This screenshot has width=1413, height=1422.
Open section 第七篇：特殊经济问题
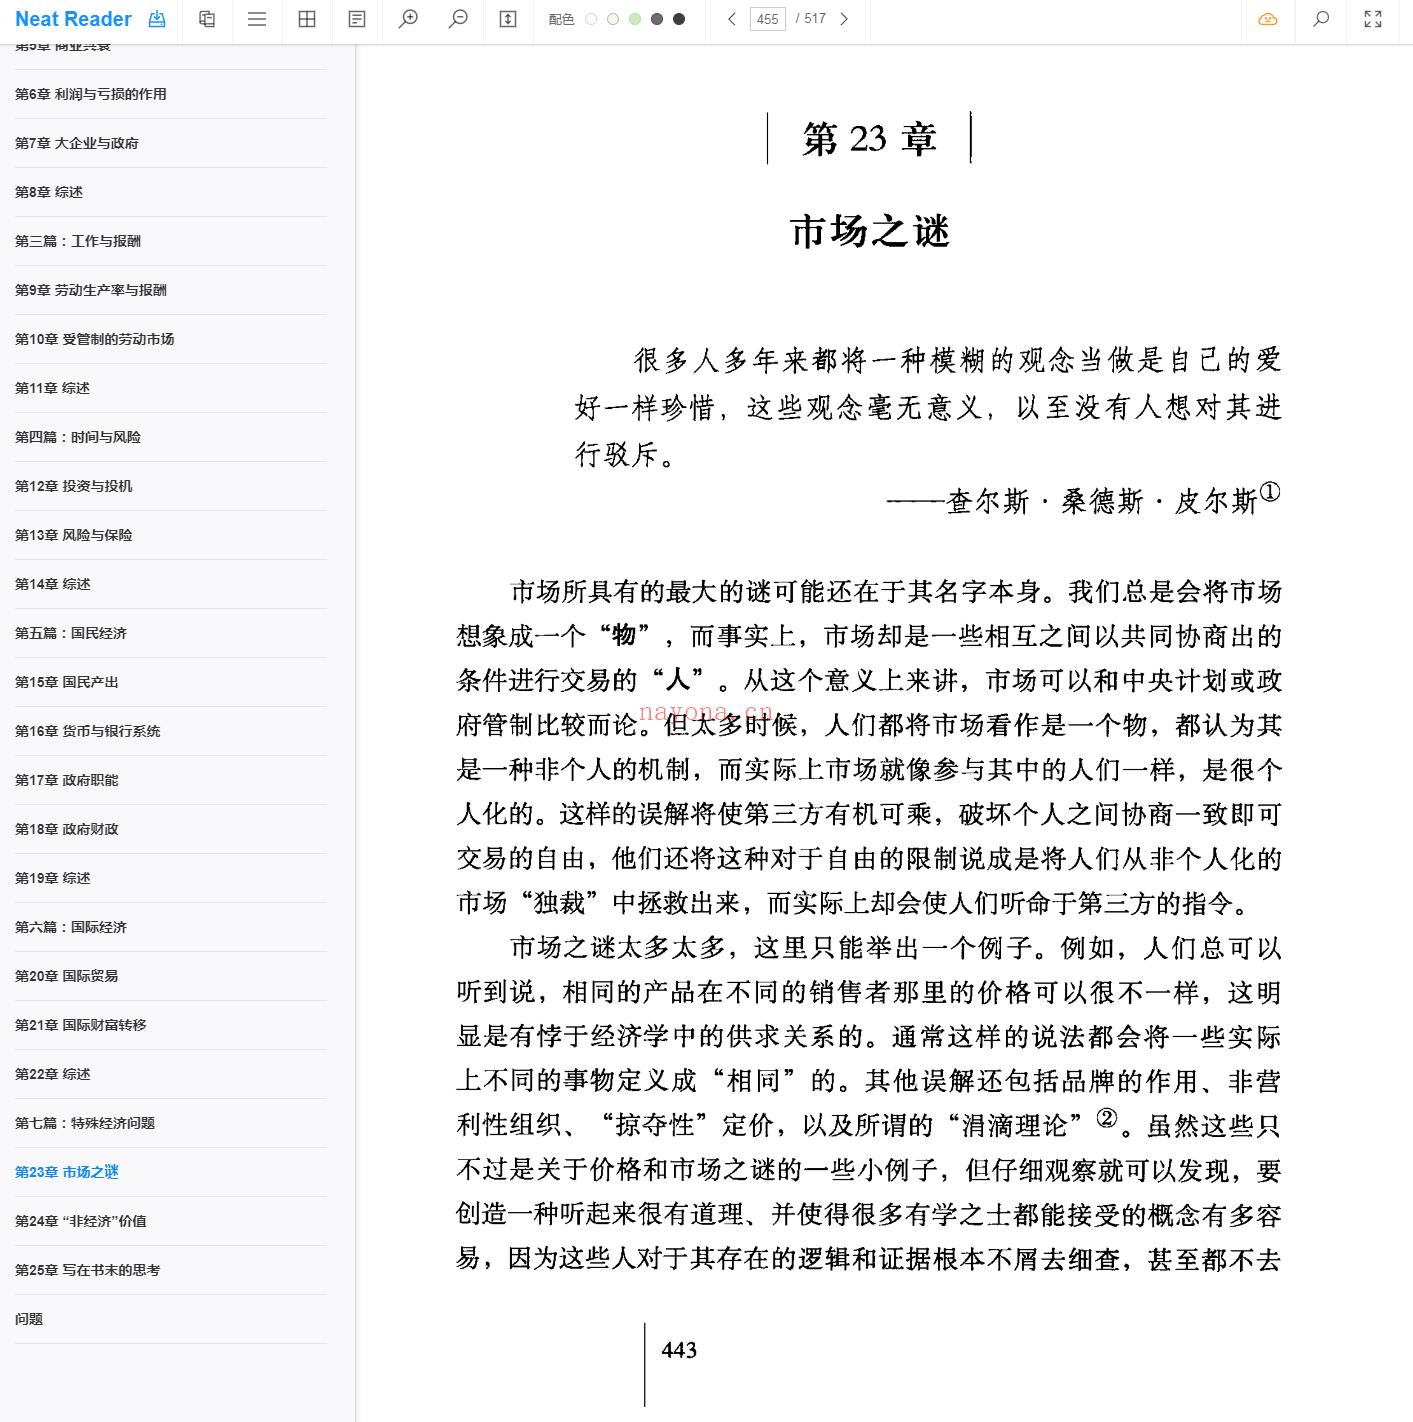coord(85,1123)
